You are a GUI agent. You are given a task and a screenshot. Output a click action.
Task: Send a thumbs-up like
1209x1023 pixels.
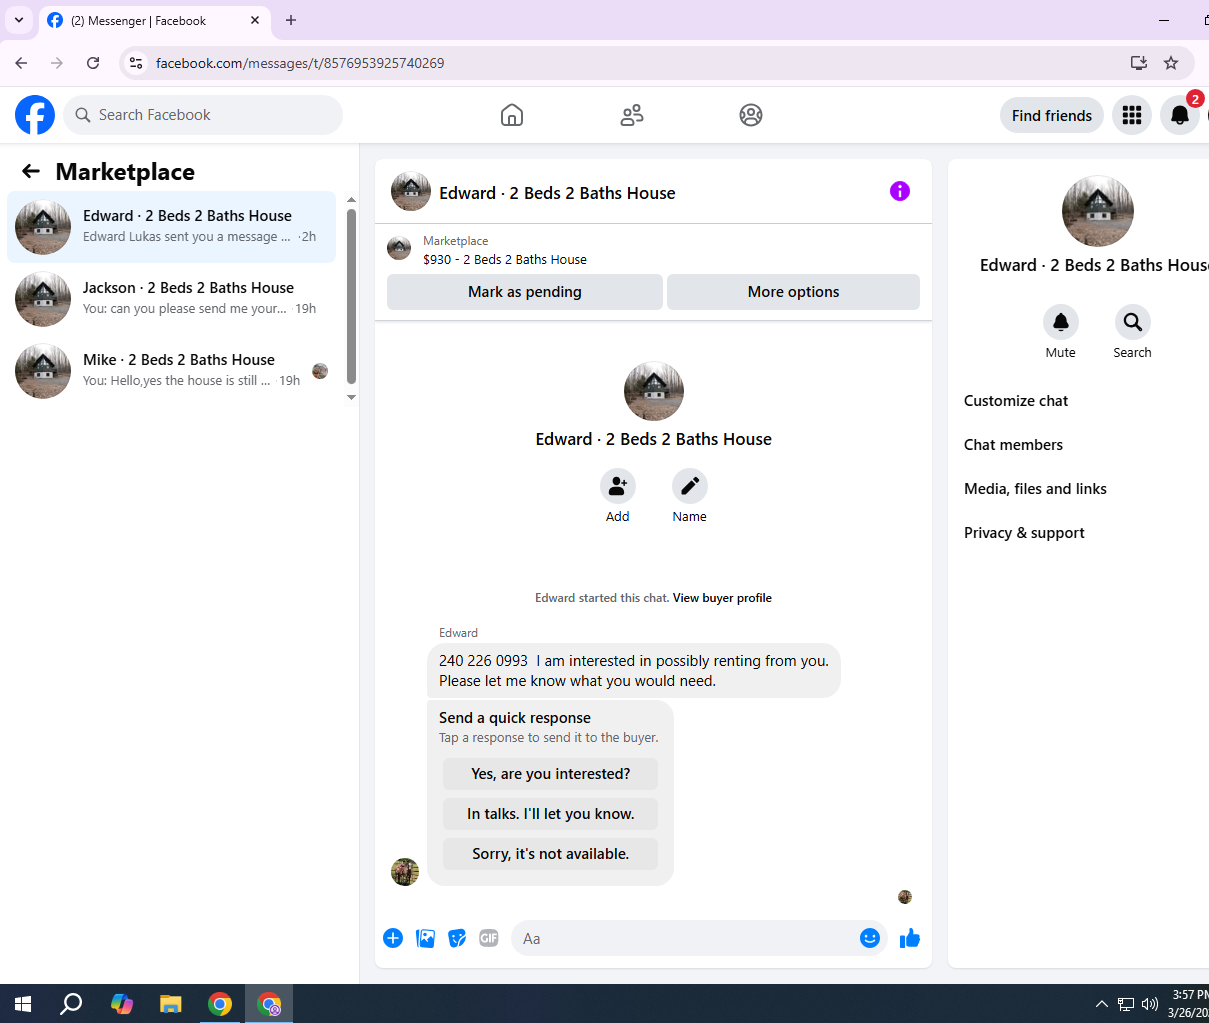[910, 938]
